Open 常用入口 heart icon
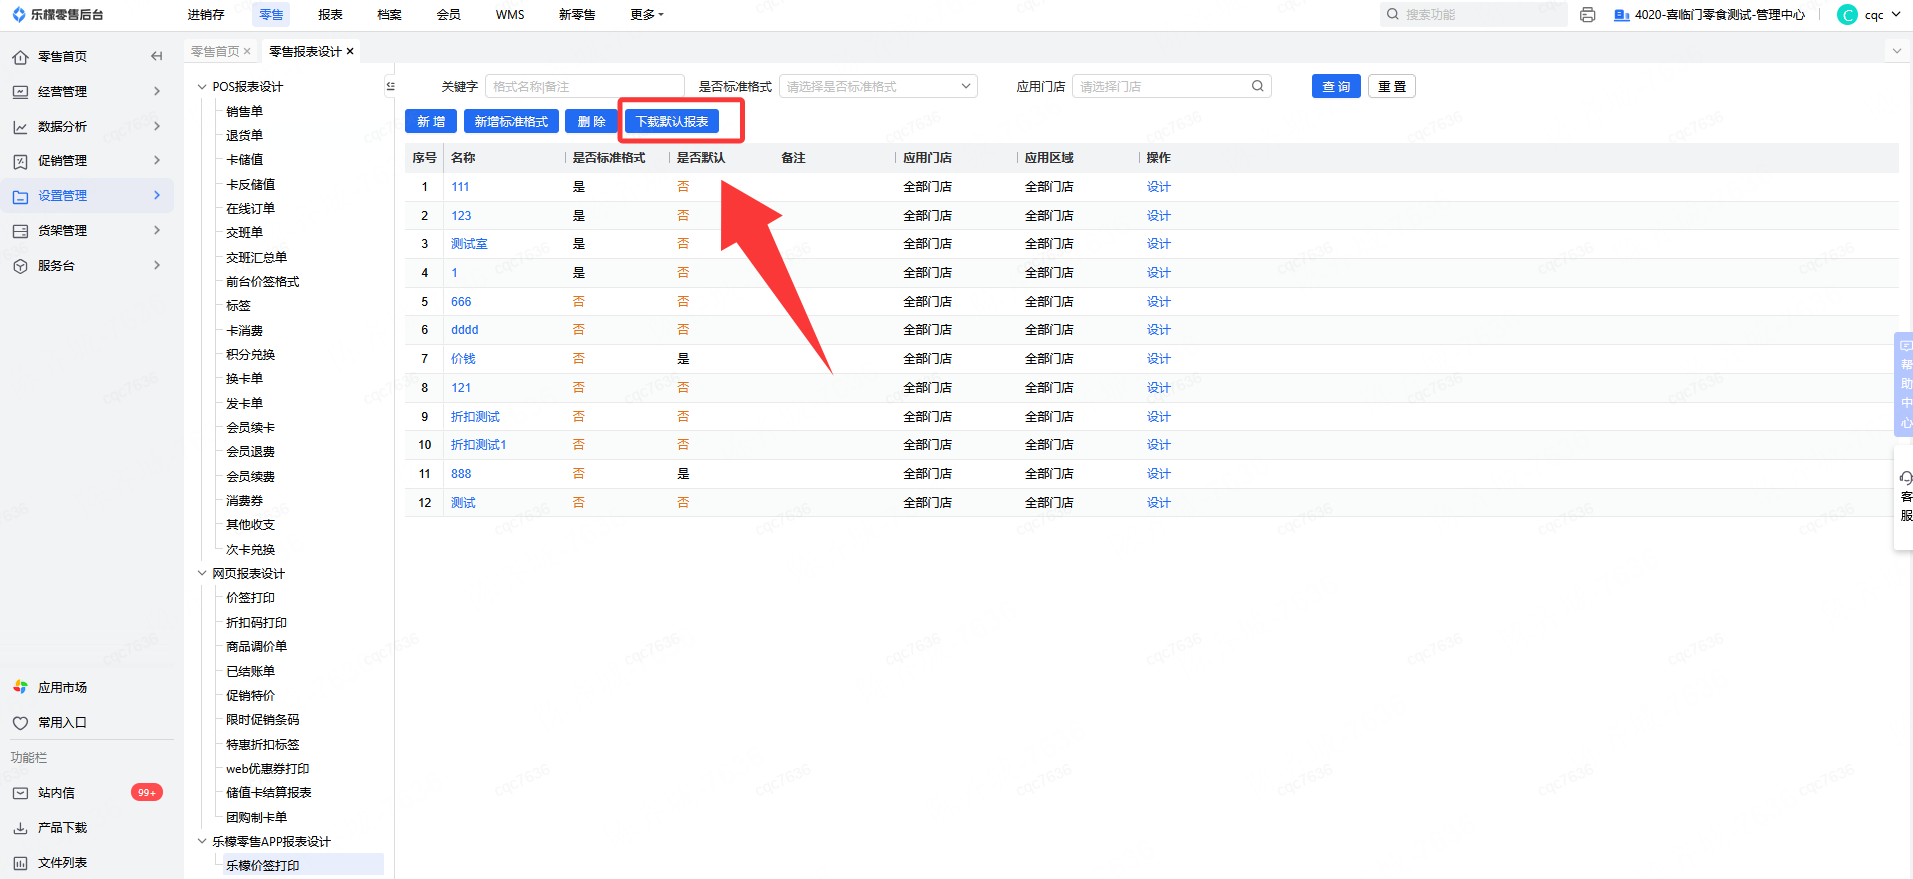The image size is (1913, 879). [20, 723]
